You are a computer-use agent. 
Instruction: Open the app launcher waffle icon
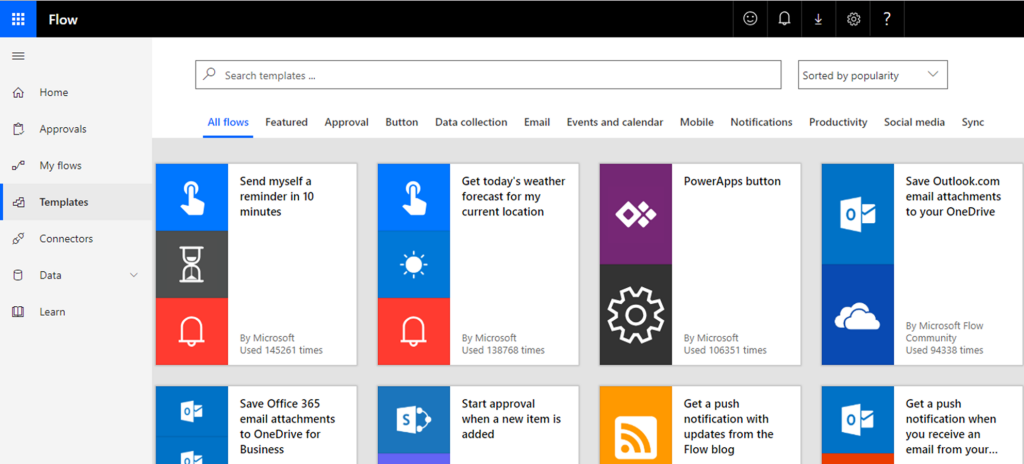[x=18, y=19]
